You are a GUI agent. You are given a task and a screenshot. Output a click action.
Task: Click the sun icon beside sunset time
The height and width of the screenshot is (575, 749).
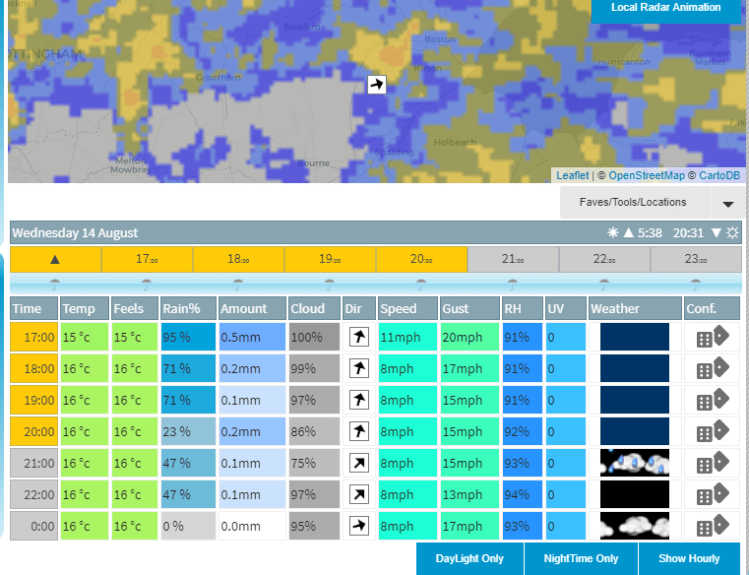pyautogui.click(x=733, y=233)
